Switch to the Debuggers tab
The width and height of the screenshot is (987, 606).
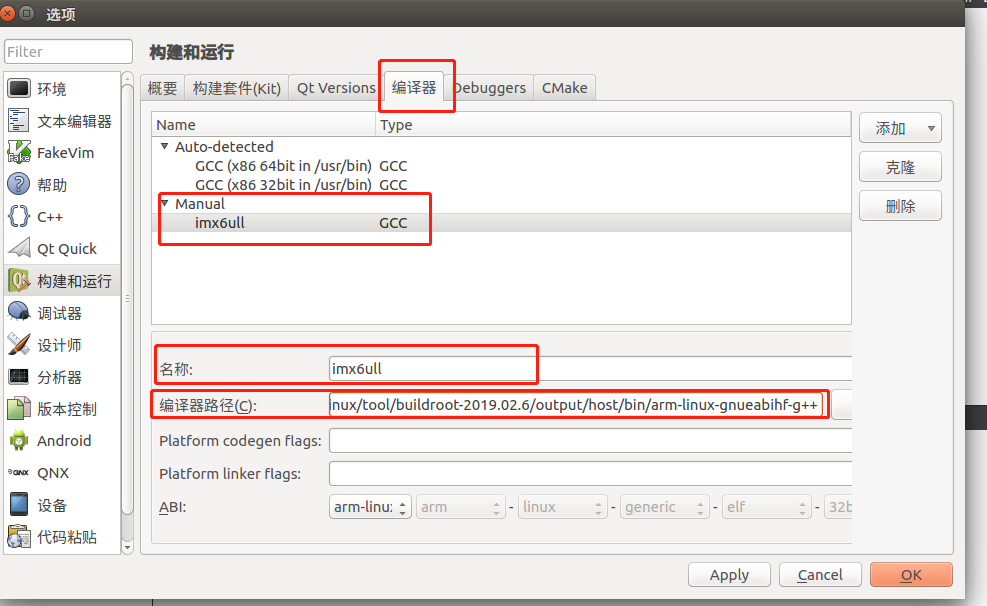pos(489,87)
